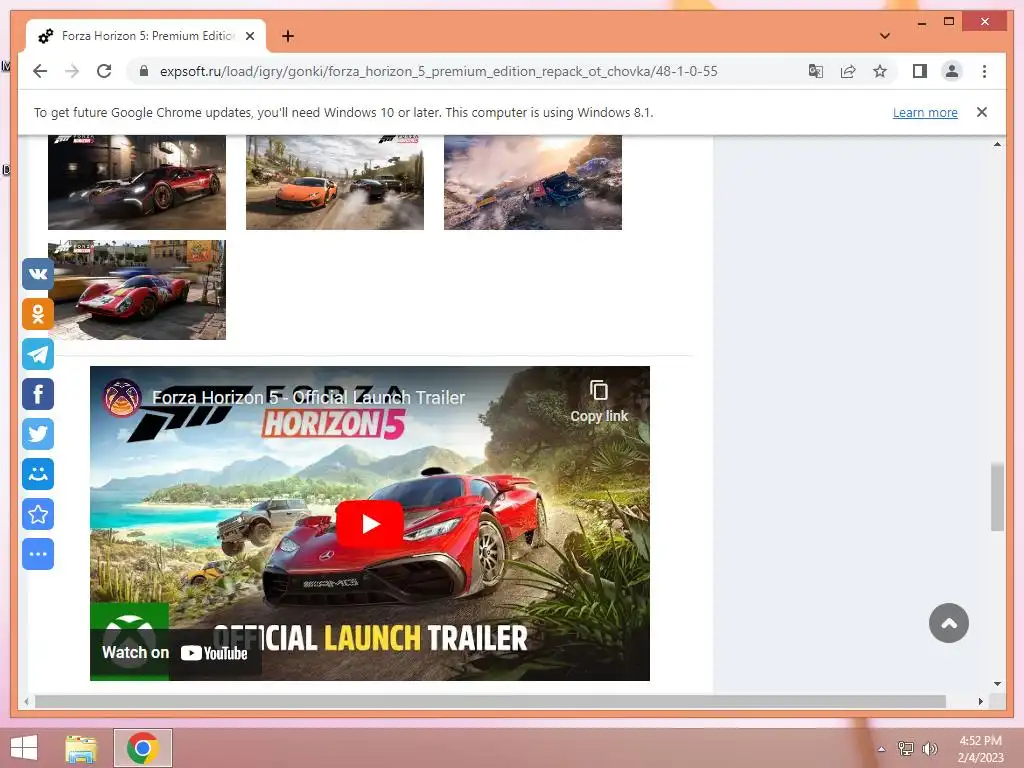Open the tab search dropdown arrow
The image size is (1024, 768).
884,36
